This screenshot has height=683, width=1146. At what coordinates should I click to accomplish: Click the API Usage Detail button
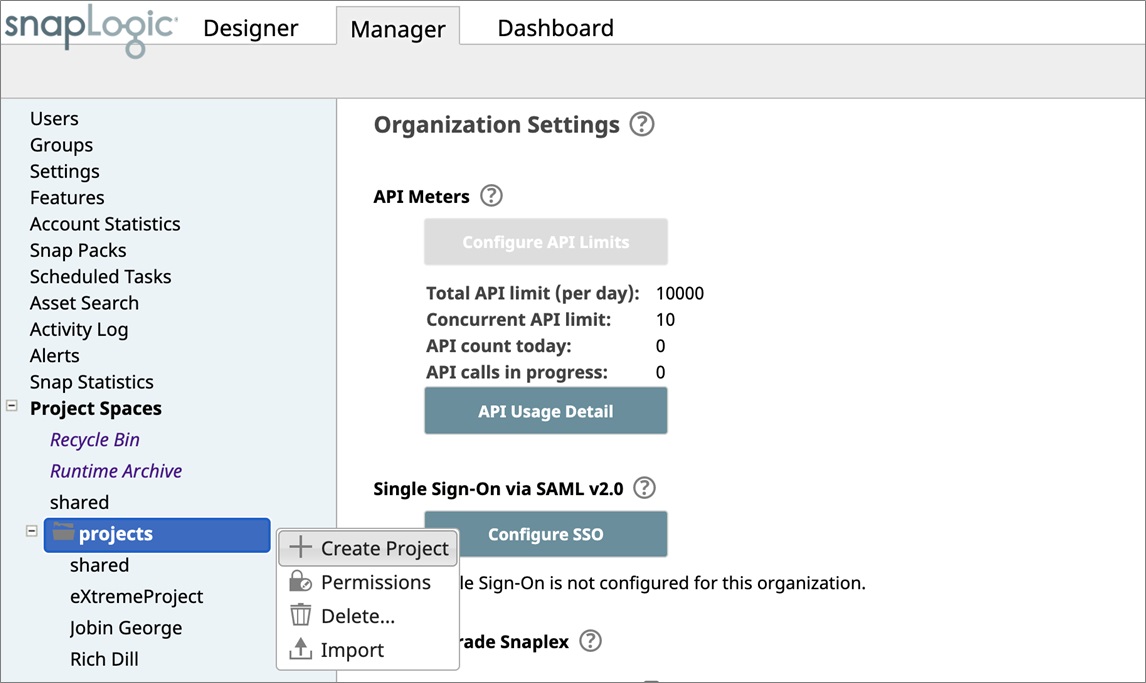point(545,411)
